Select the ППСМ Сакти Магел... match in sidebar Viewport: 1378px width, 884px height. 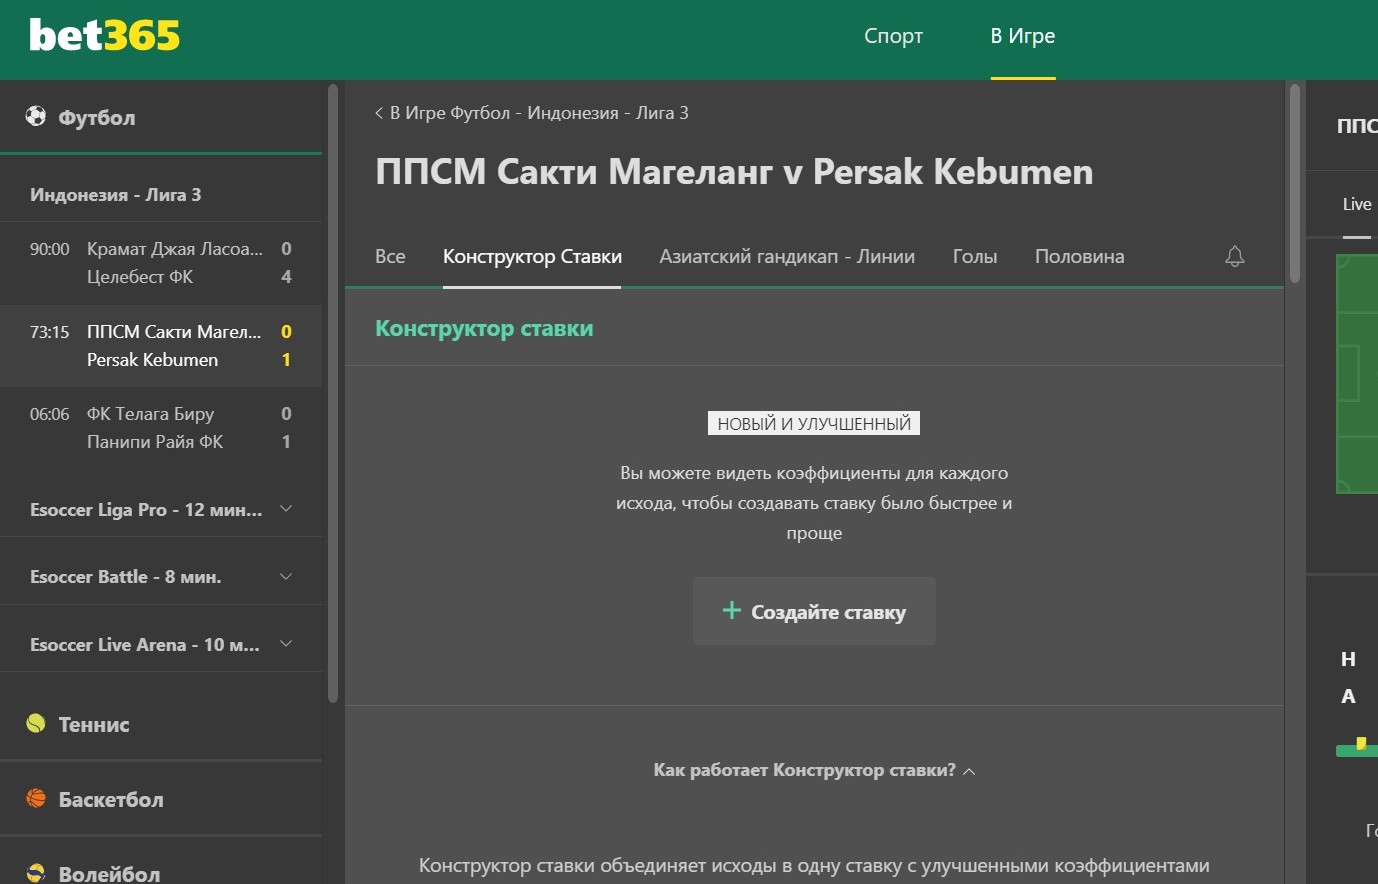(x=161, y=346)
